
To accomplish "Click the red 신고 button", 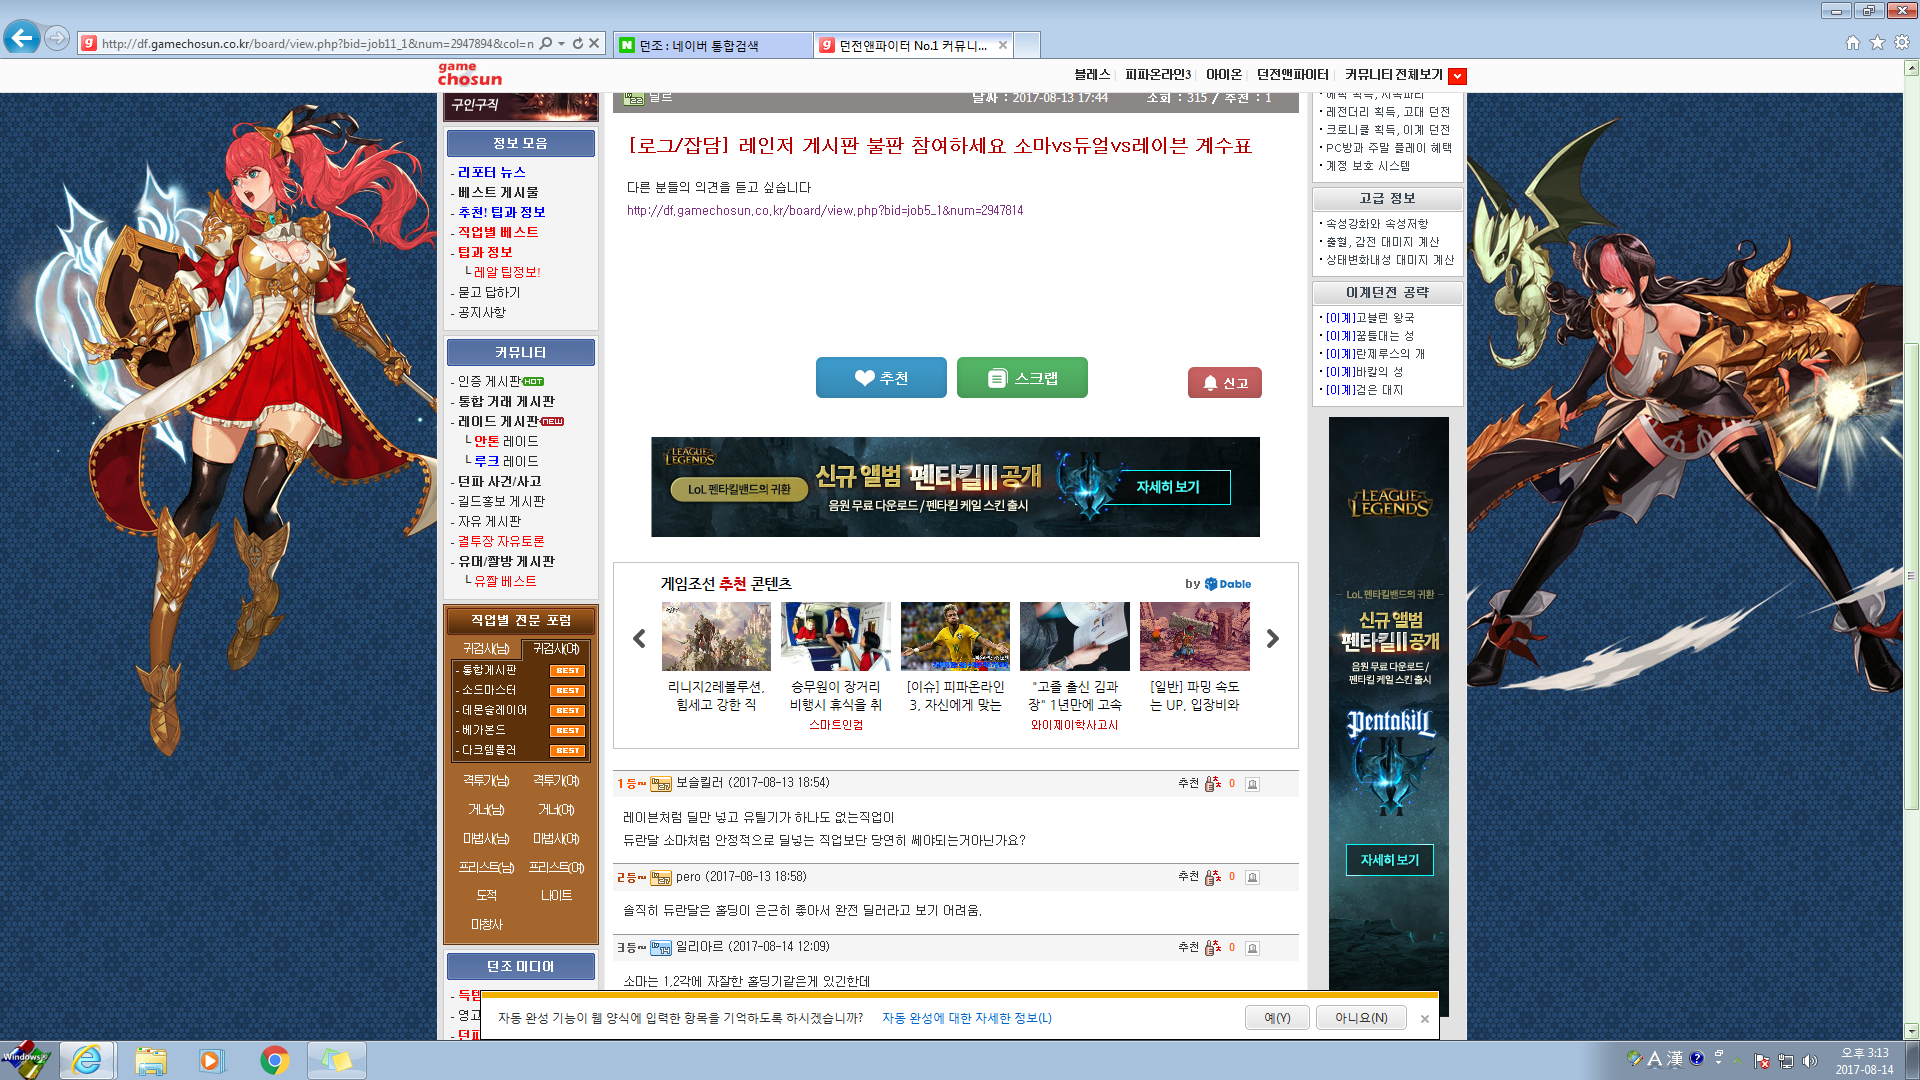I will (x=1224, y=383).
